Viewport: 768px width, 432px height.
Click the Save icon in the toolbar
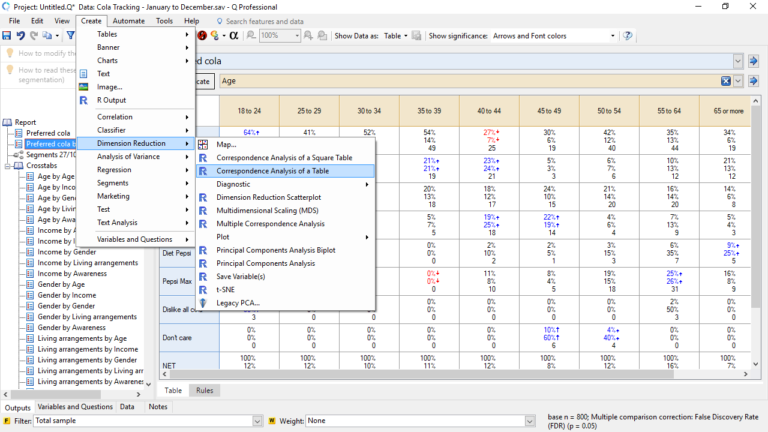pyautogui.click(x=8, y=36)
